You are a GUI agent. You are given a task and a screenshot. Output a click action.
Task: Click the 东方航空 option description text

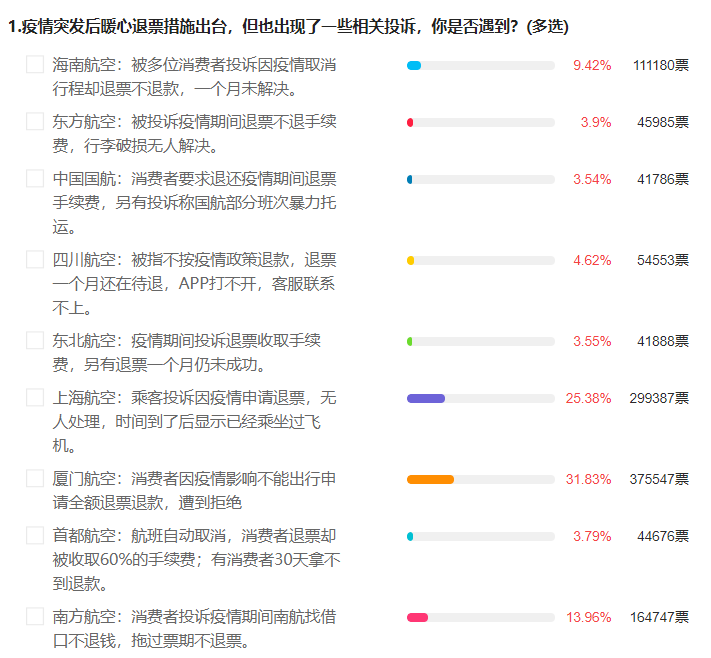coord(194,134)
